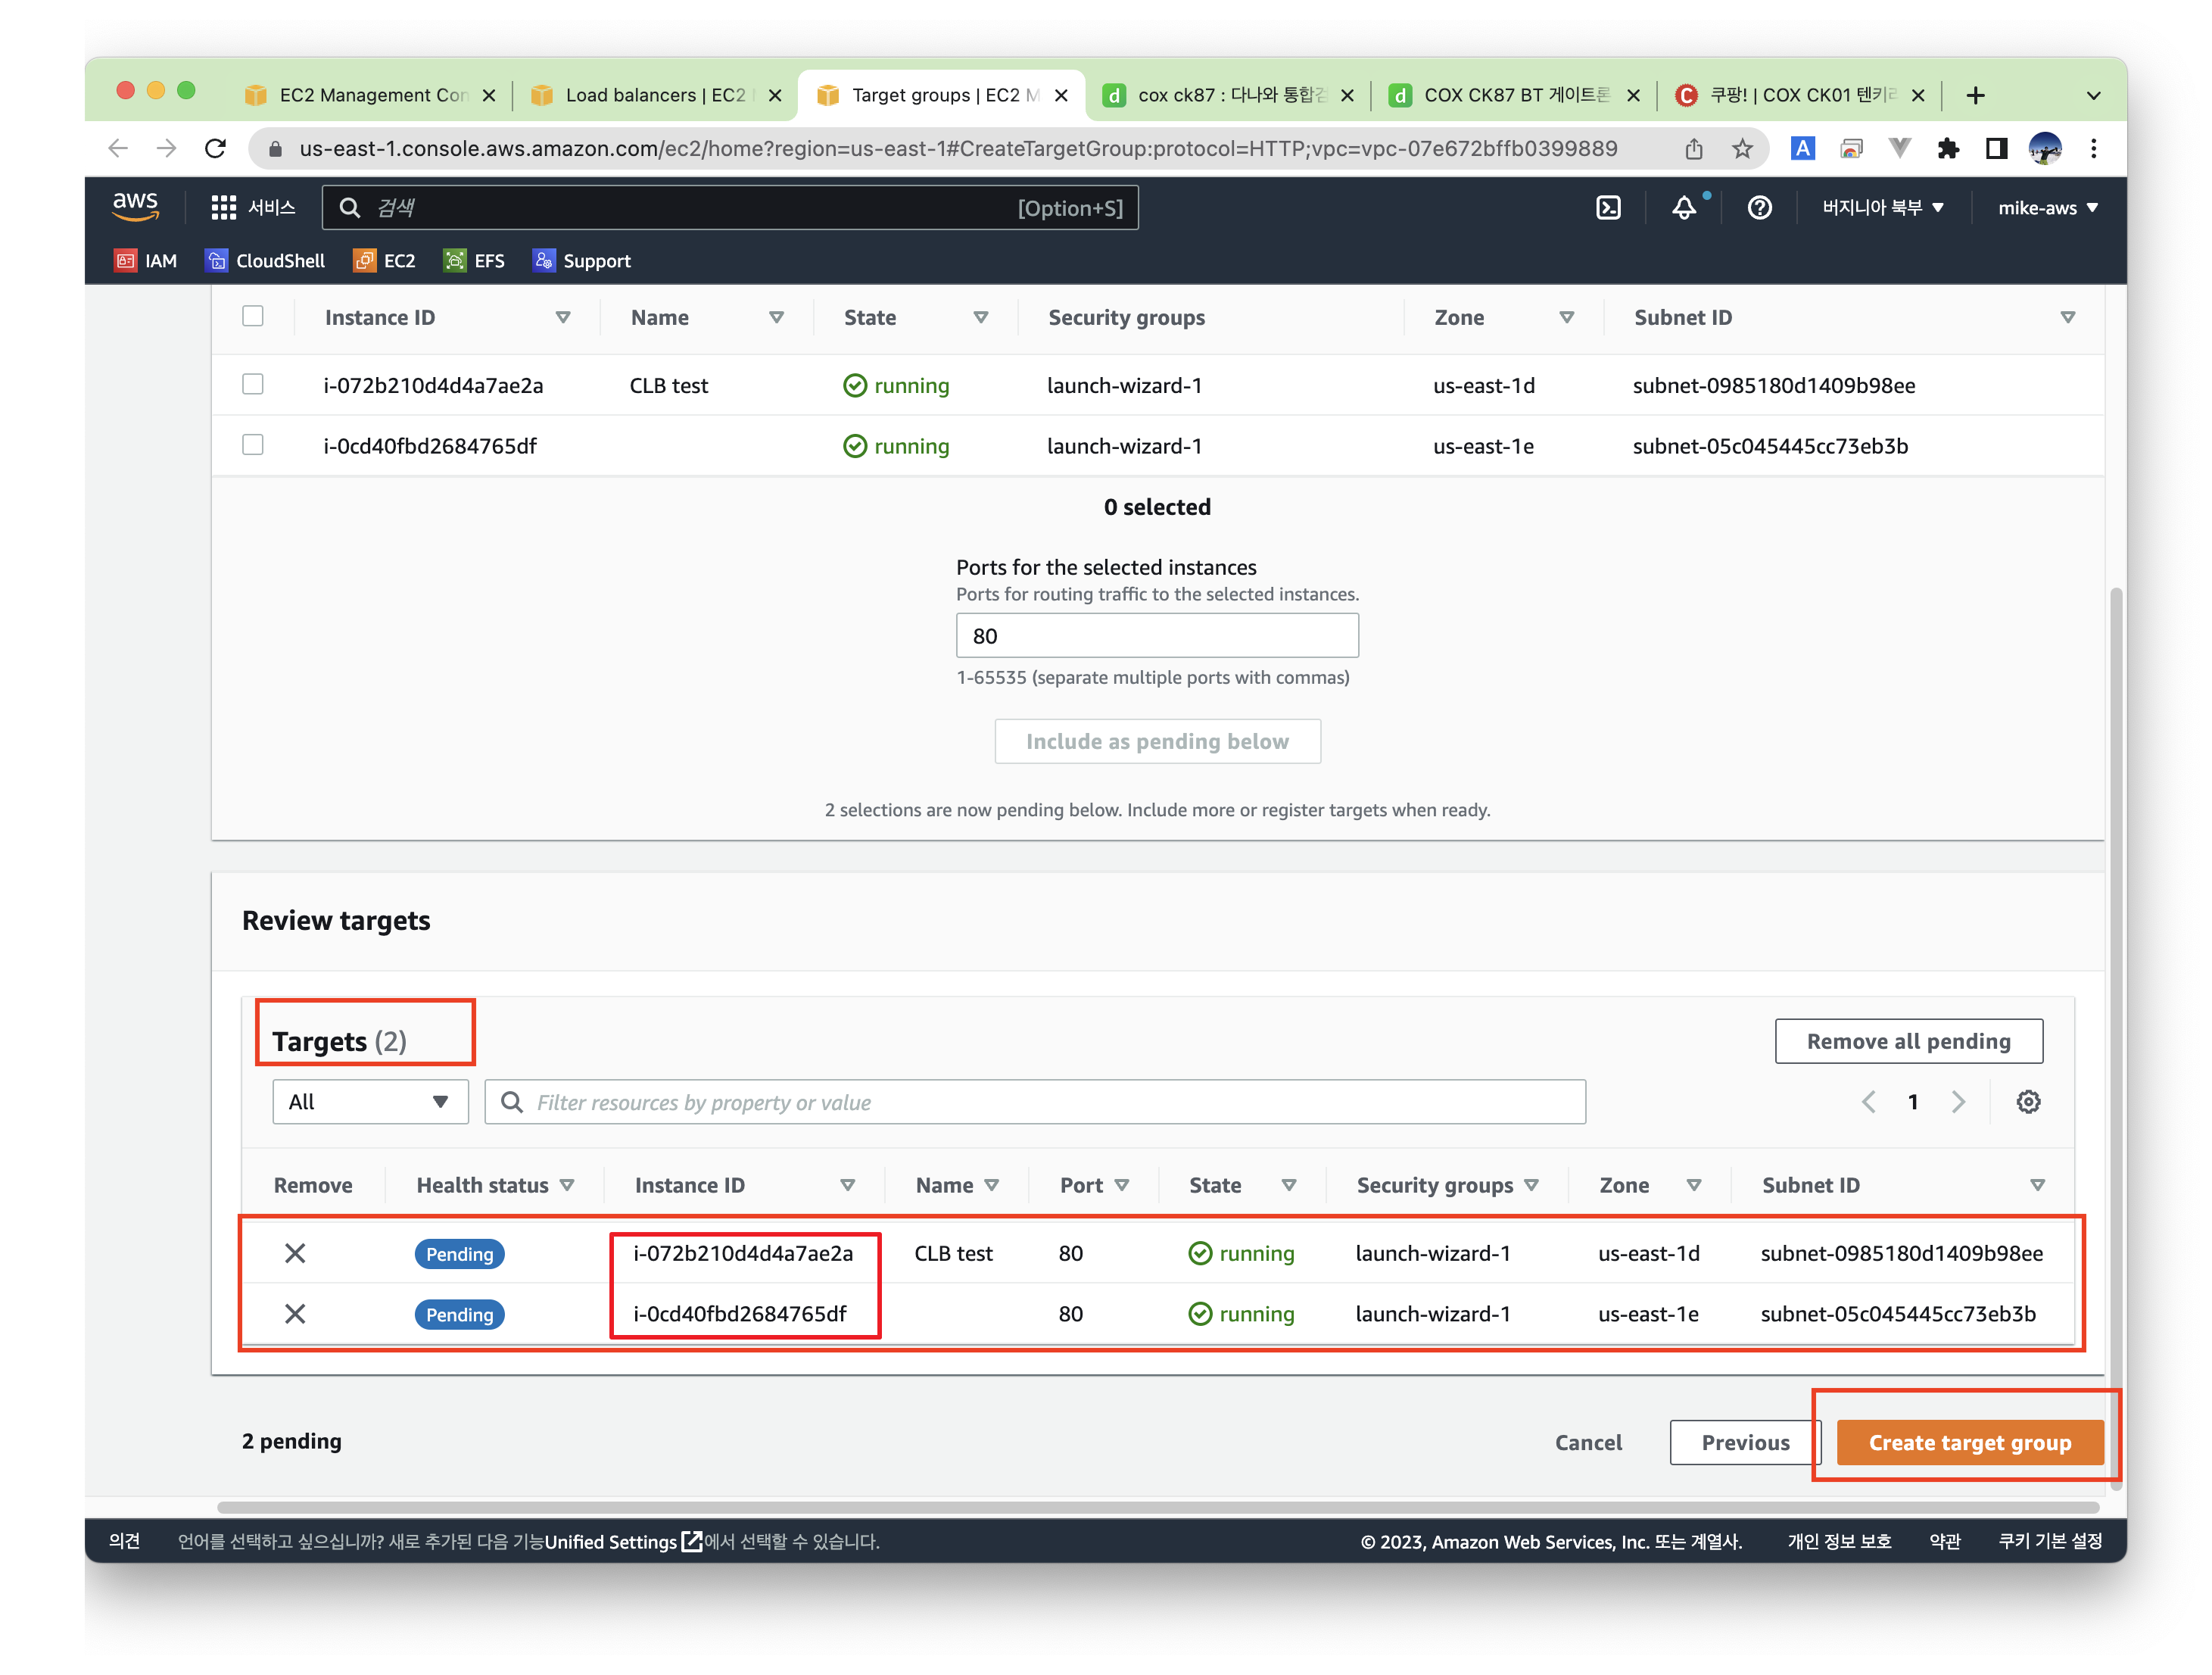Click the Remove all pending button
The height and width of the screenshot is (1675, 2212).
click(x=1908, y=1042)
